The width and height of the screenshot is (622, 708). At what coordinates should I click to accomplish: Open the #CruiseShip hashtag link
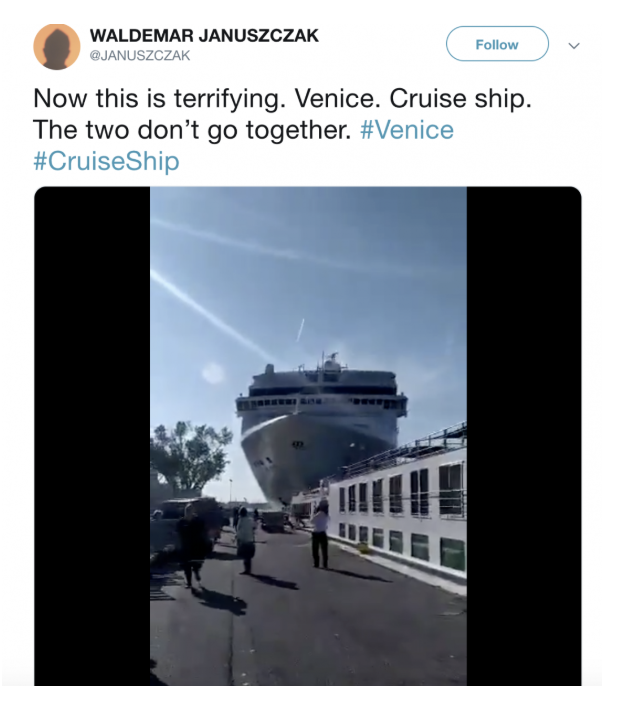point(106,161)
